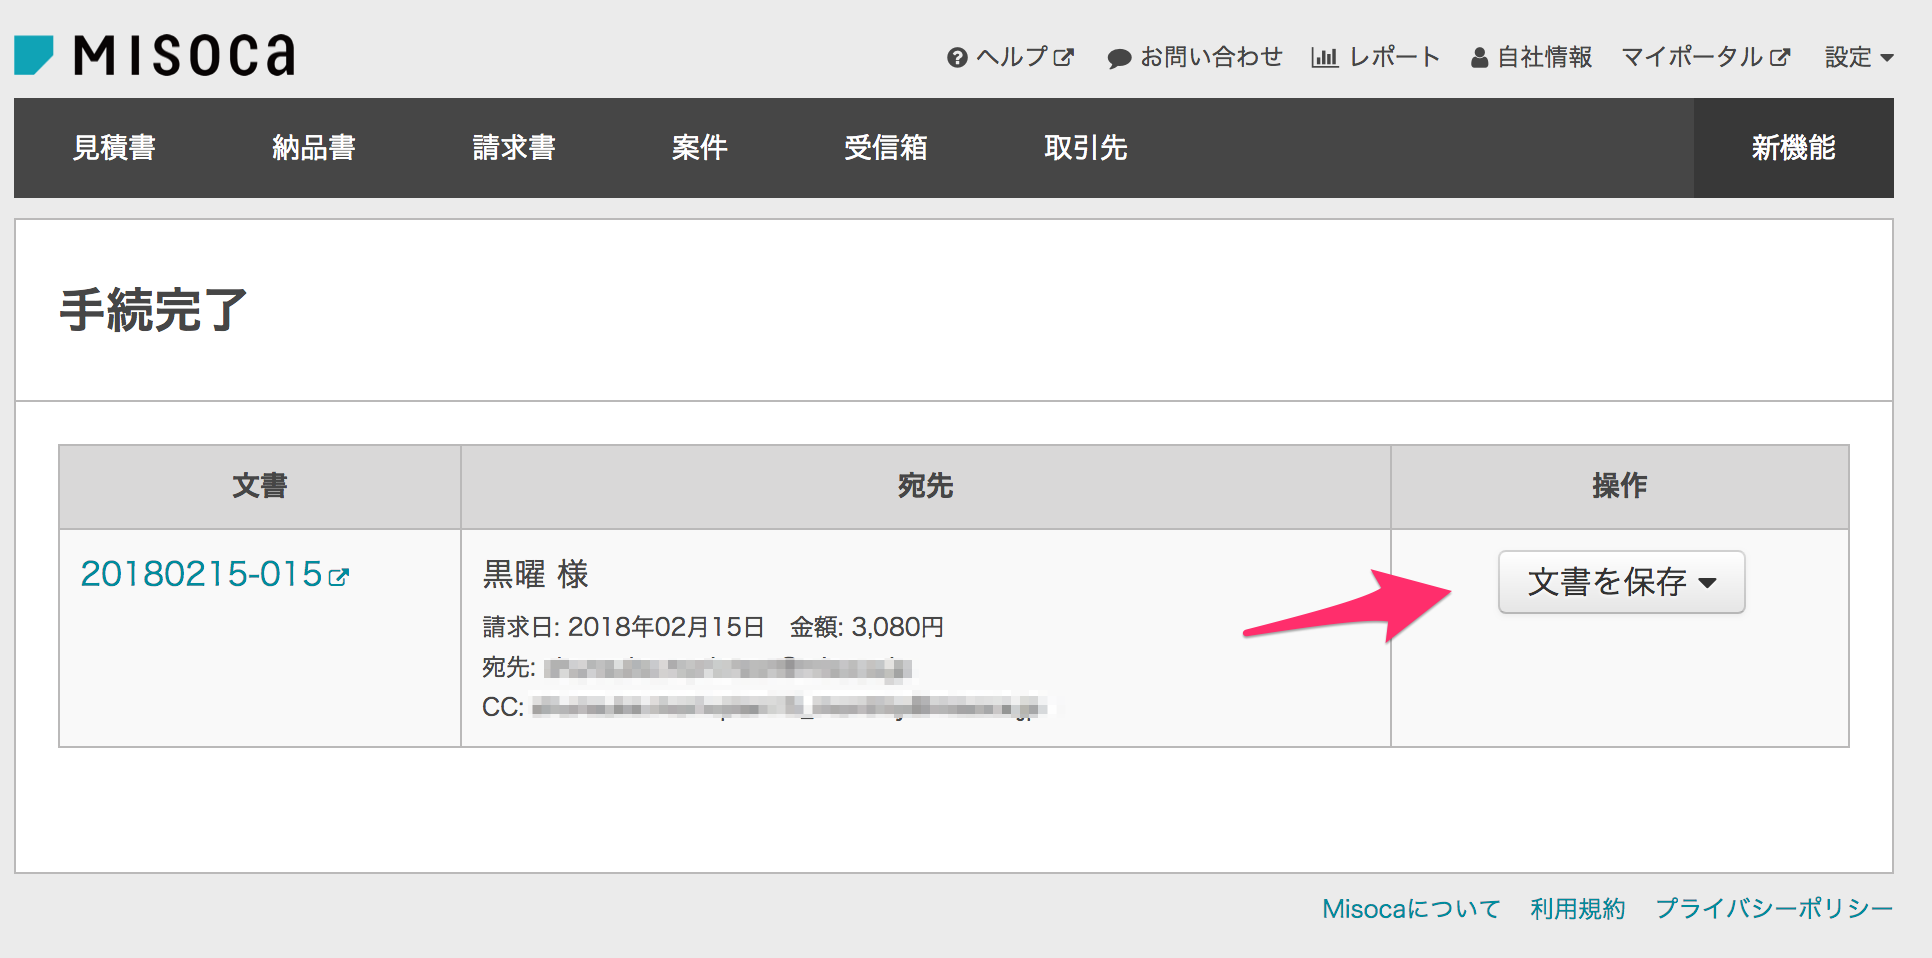Click external link icon beside 20180215-015

[339, 576]
